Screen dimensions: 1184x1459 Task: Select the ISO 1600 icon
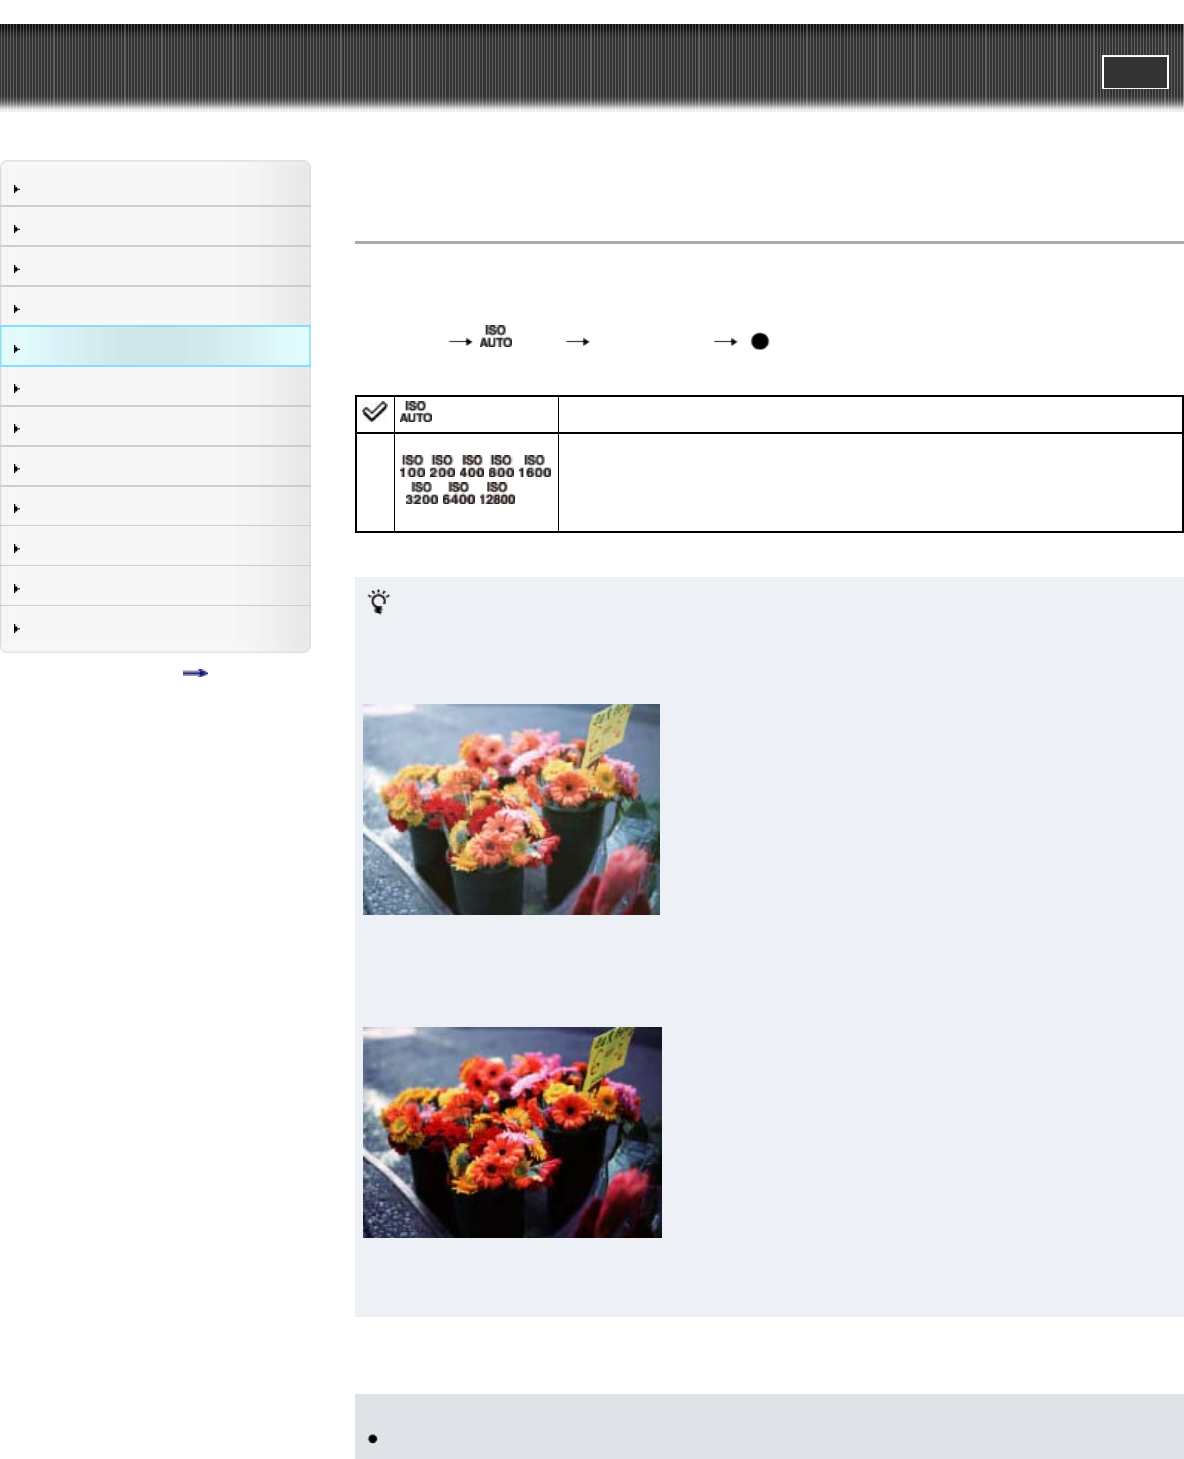535,466
